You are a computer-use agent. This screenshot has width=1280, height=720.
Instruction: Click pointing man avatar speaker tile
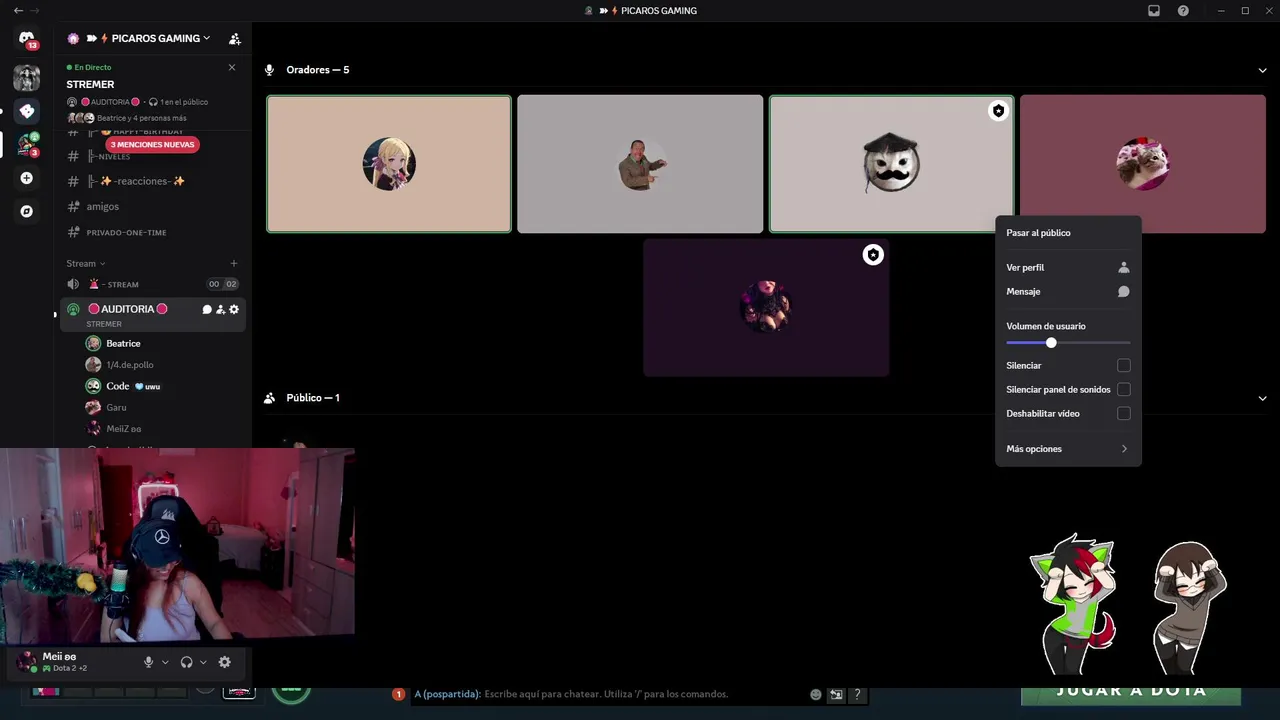[640, 164]
